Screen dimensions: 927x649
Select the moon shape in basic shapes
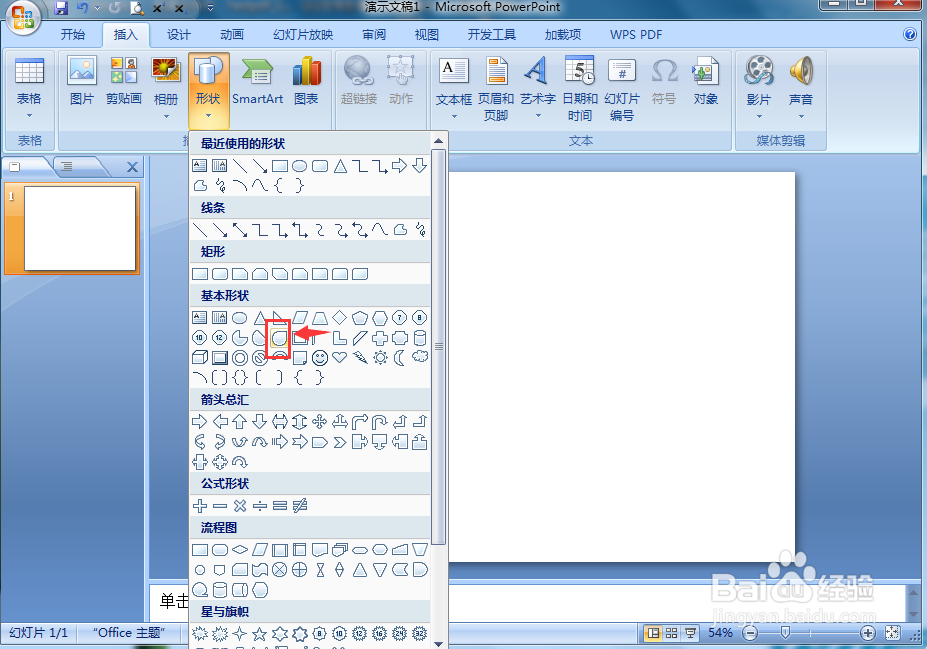[x=400, y=358]
